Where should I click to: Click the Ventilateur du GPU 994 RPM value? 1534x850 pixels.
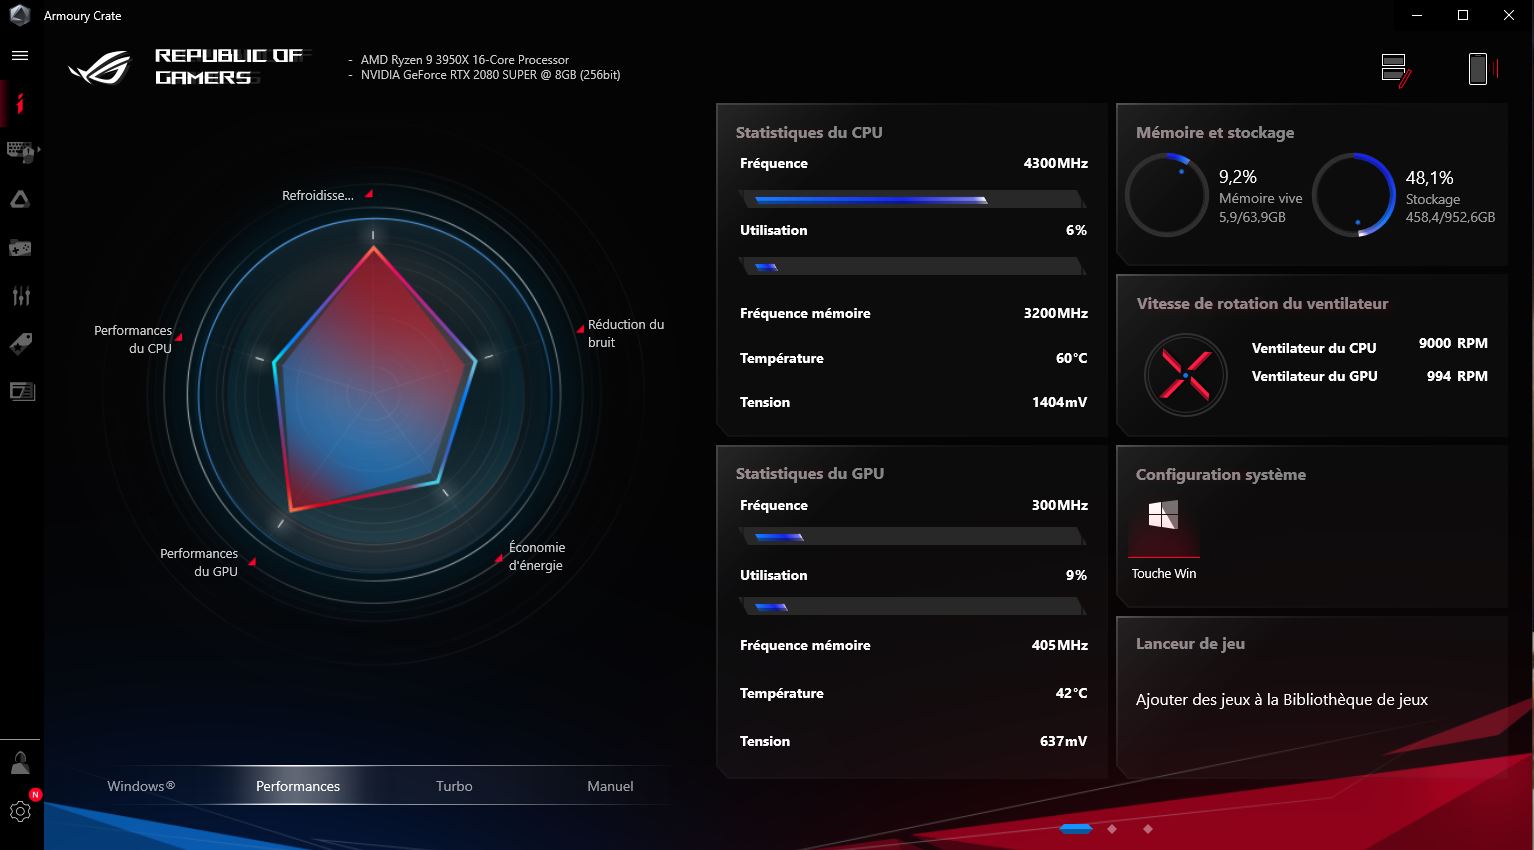click(1457, 376)
